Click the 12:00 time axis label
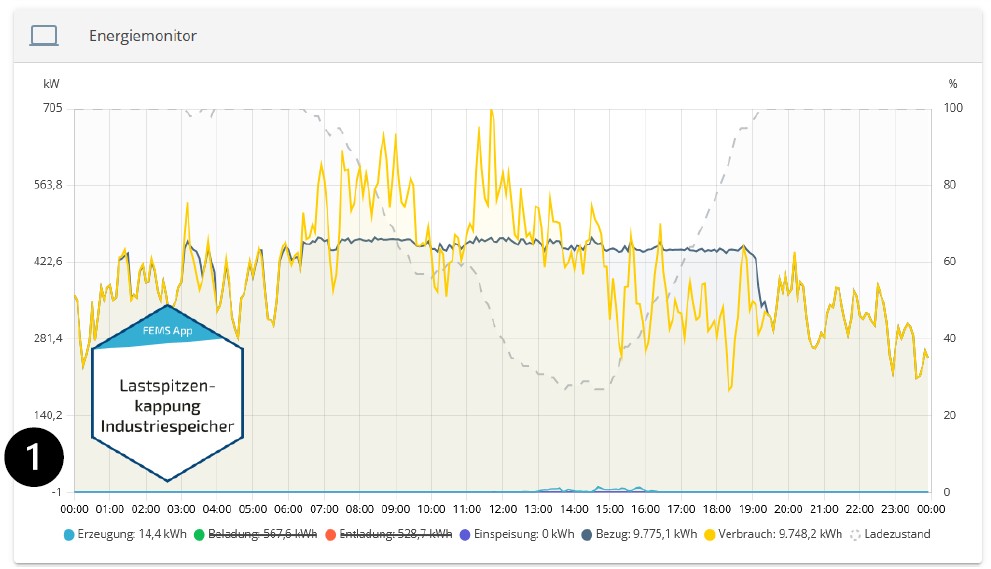Image resolution: width=991 pixels, height=569 pixels. point(502,509)
